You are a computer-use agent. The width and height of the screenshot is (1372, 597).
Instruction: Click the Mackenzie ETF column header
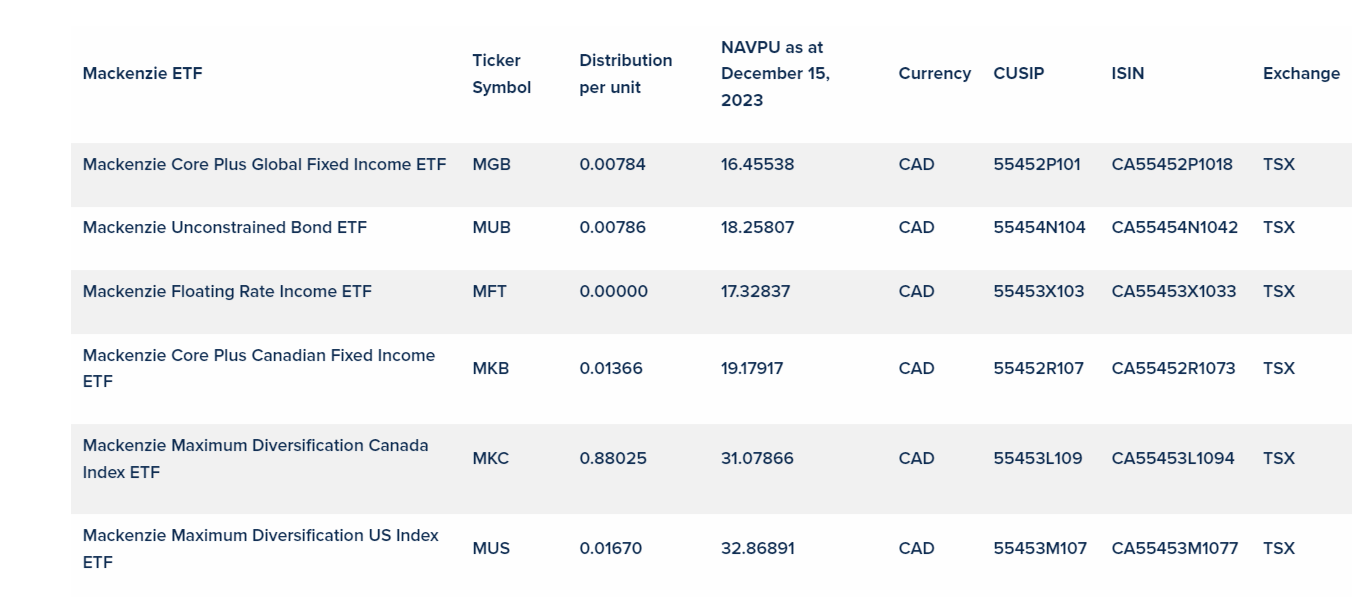(x=142, y=73)
